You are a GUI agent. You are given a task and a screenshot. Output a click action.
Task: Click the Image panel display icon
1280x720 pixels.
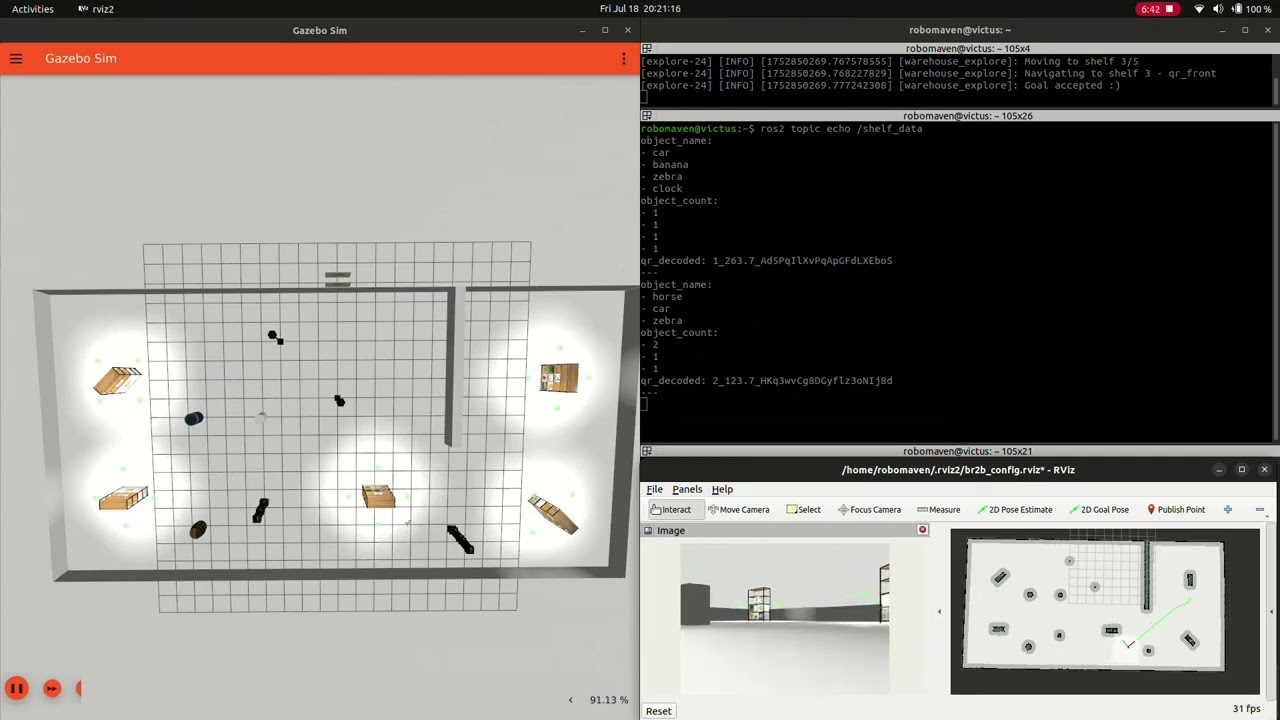click(649, 531)
